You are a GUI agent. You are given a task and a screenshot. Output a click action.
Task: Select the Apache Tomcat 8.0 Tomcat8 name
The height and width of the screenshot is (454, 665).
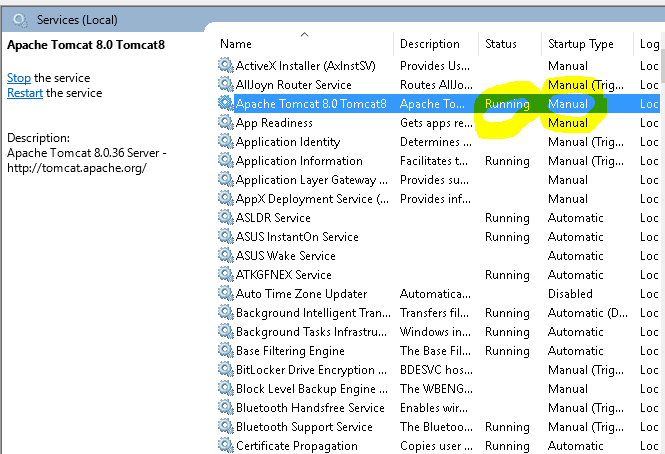click(x=311, y=104)
